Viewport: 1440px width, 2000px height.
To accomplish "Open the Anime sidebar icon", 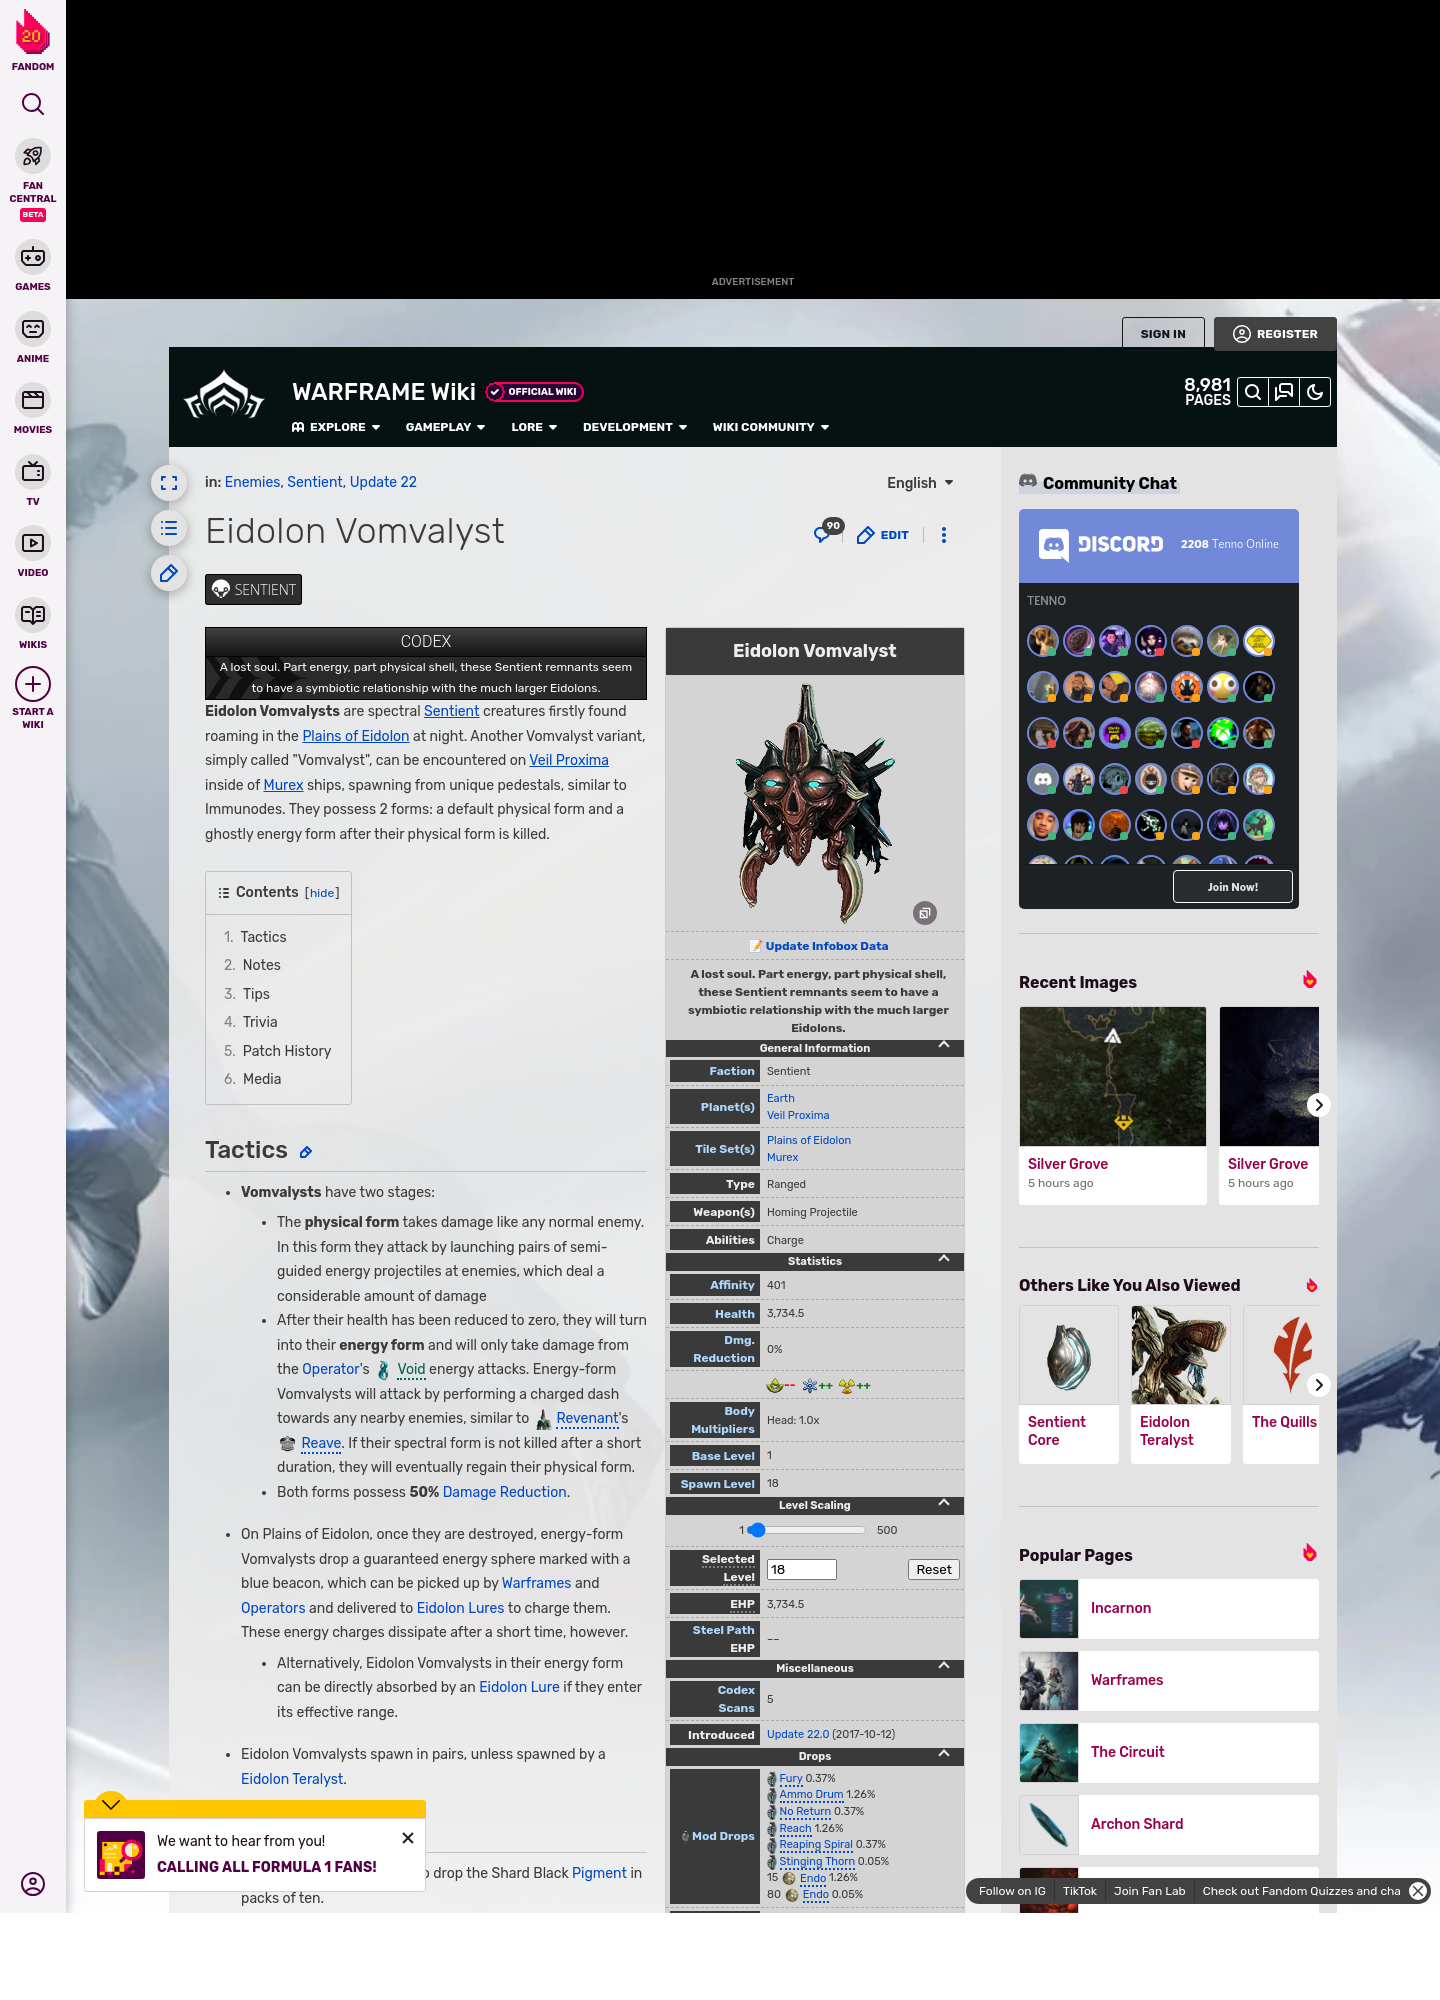I will (x=33, y=329).
